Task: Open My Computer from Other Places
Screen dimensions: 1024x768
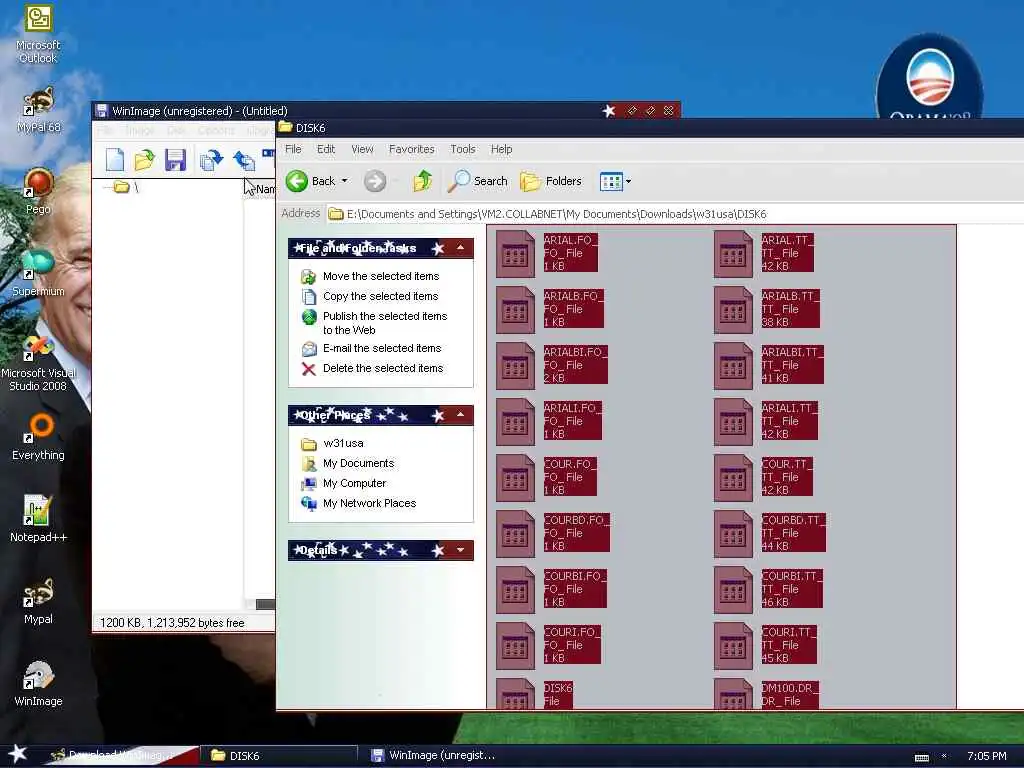Action: pos(355,483)
